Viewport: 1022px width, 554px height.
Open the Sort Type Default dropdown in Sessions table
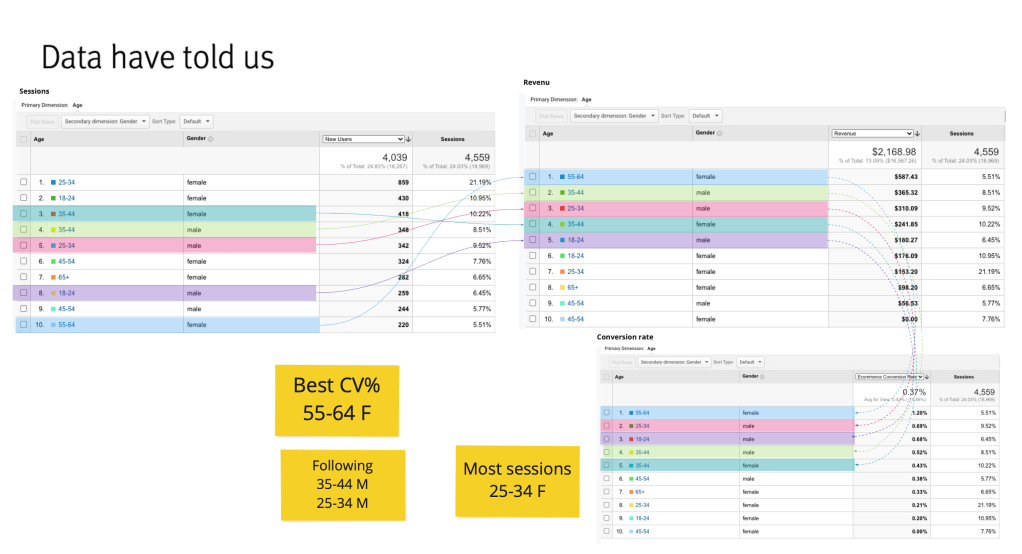click(197, 121)
